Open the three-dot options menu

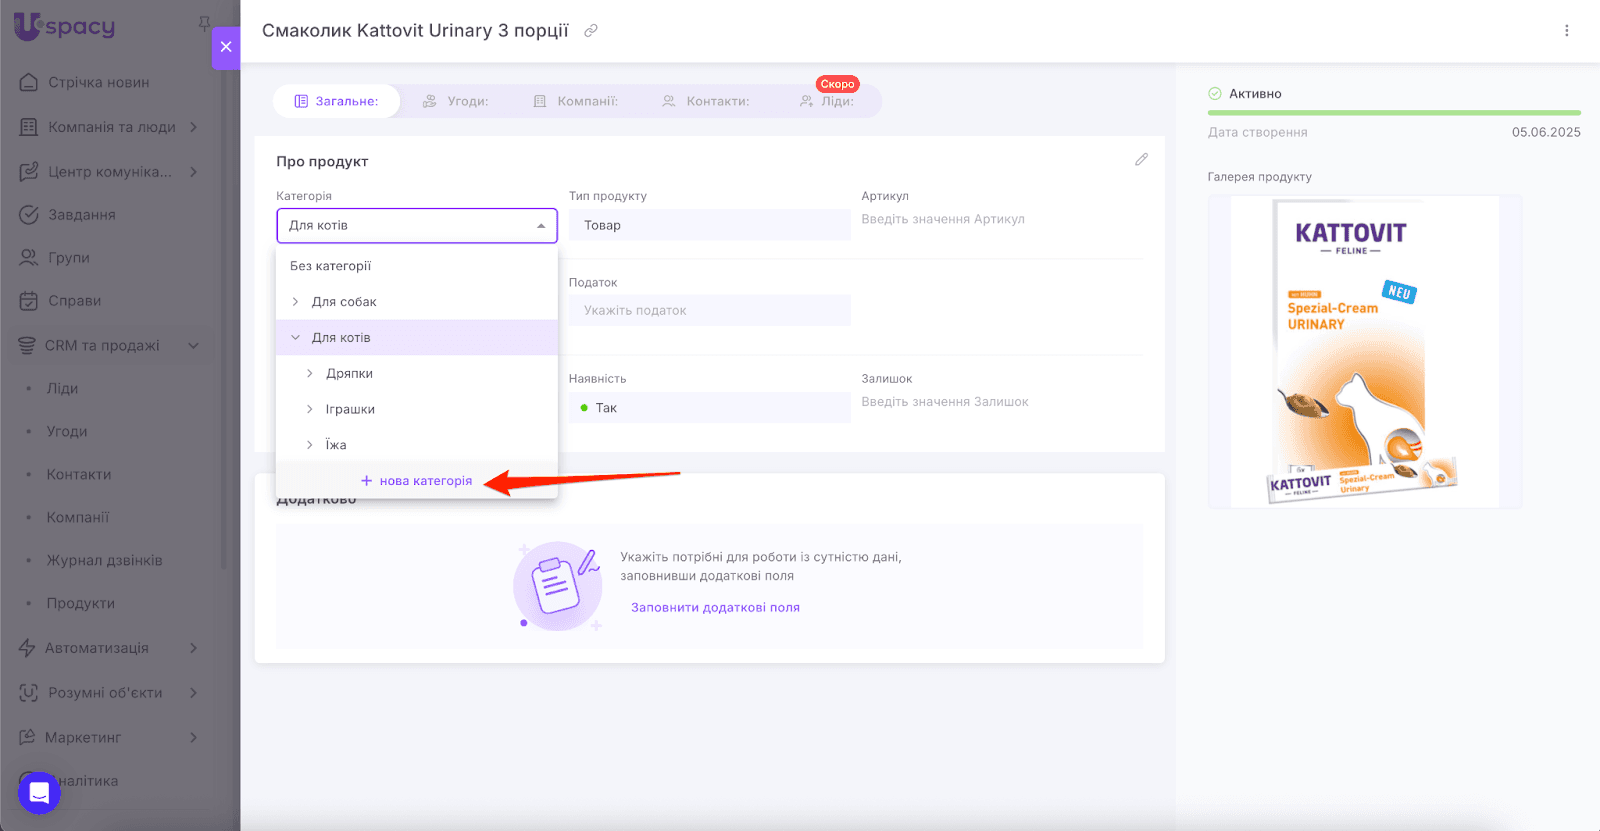click(x=1567, y=31)
